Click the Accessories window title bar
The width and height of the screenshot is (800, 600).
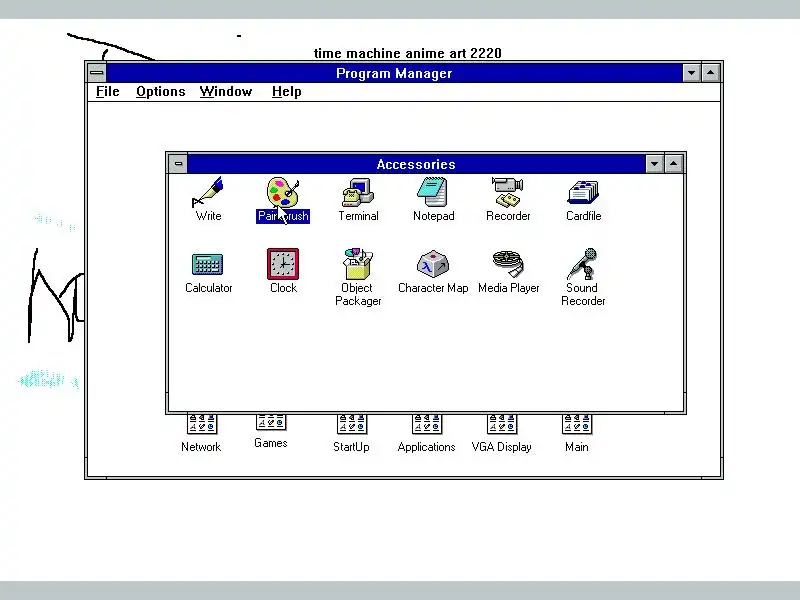[416, 164]
